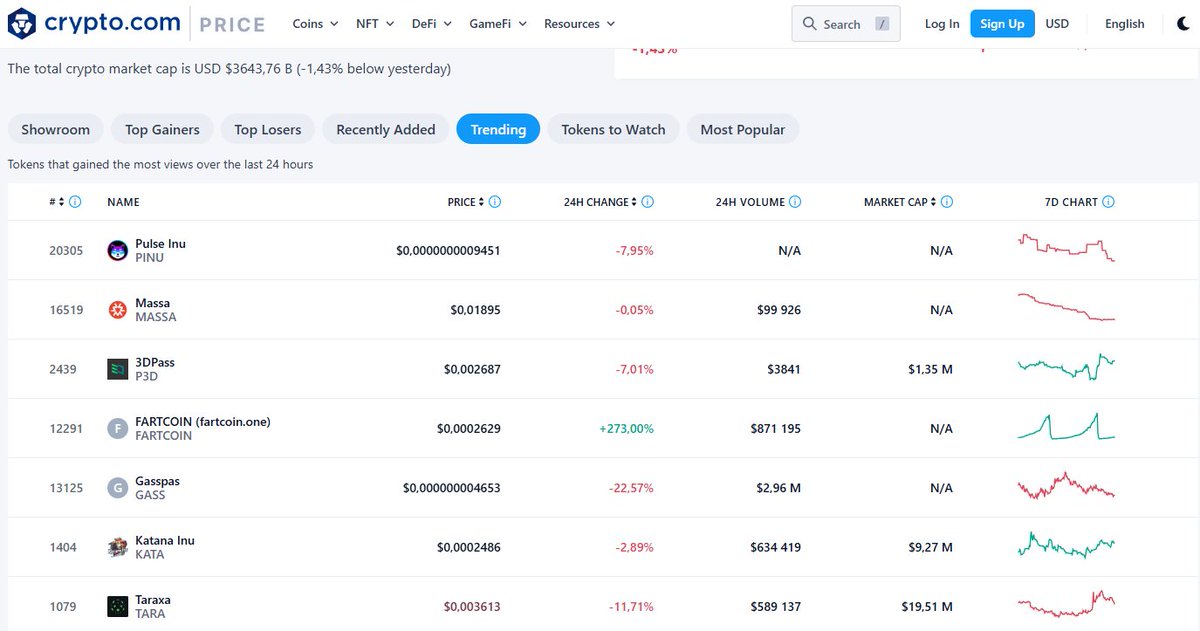Viewport: 1200px width, 631px height.
Task: Expand the Coins dropdown menu
Action: 314,24
